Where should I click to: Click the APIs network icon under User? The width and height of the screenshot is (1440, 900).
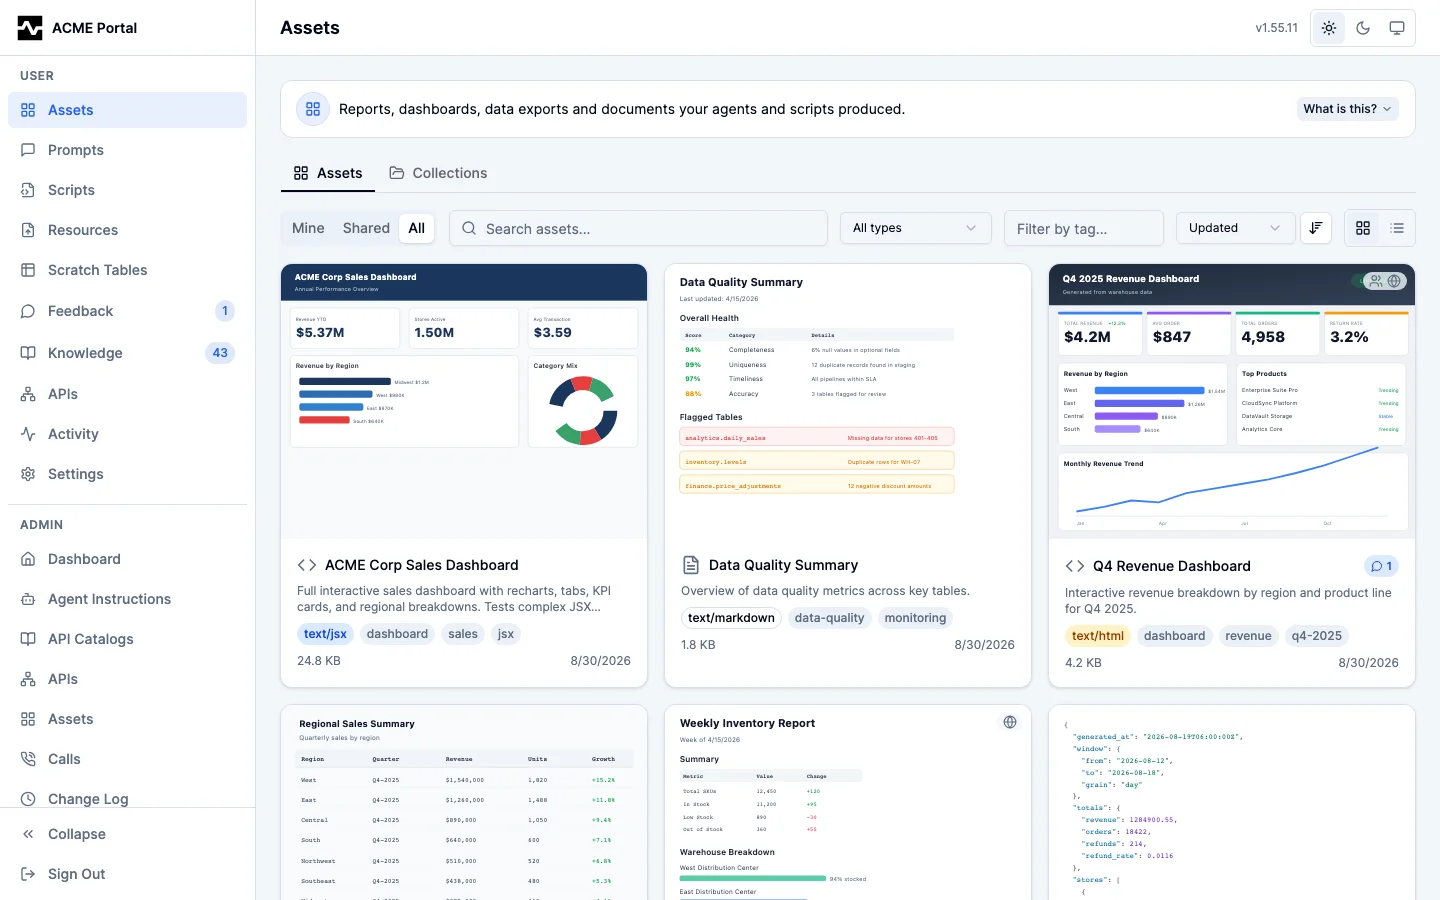click(28, 394)
